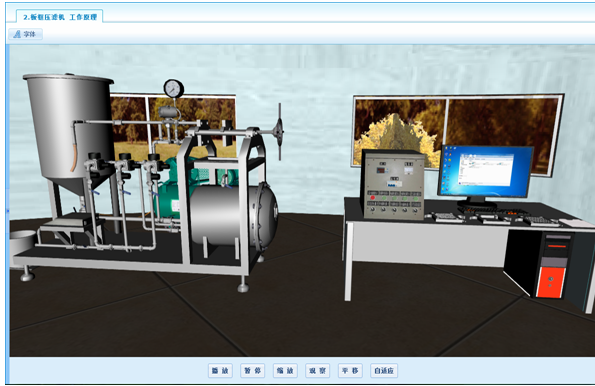The width and height of the screenshot is (595, 386).
Task: Click the 播放 play button
Action: tap(220, 370)
